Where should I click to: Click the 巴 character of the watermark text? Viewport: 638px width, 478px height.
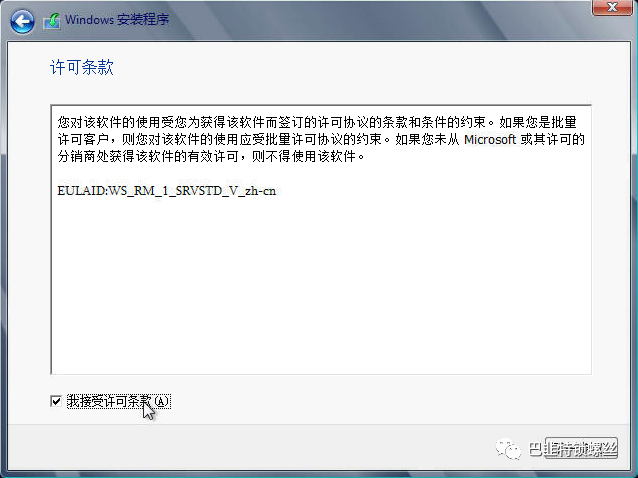pyautogui.click(x=535, y=449)
